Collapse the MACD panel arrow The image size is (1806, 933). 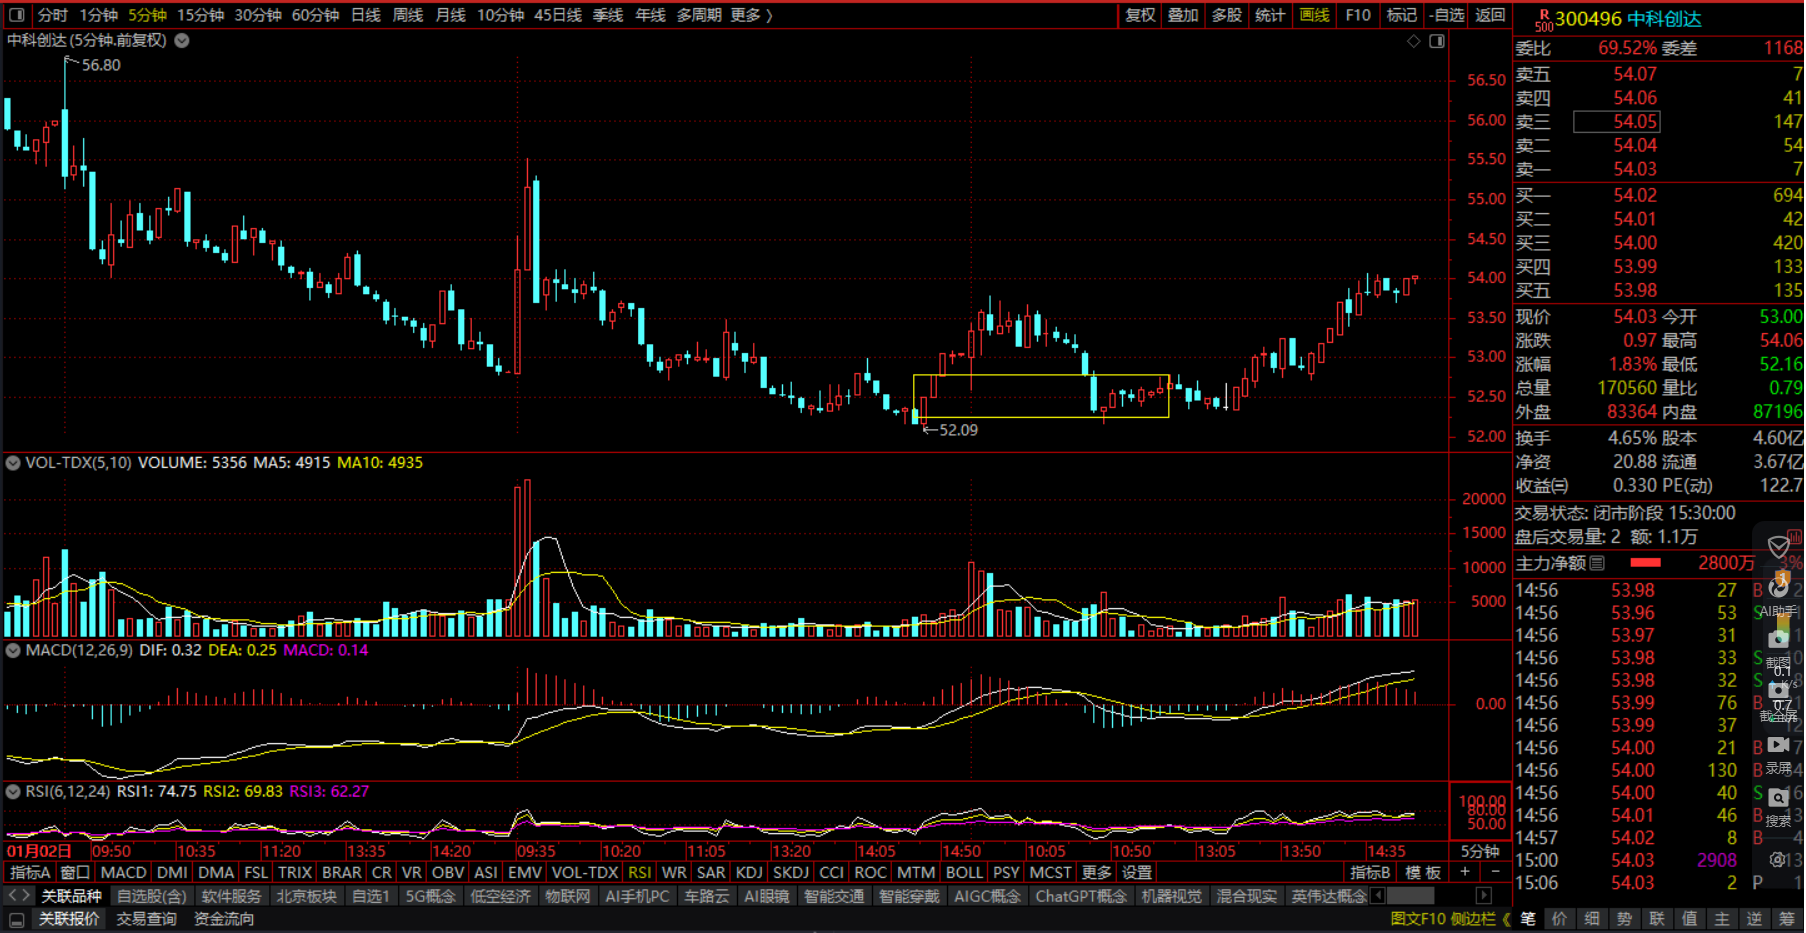pyautogui.click(x=13, y=650)
